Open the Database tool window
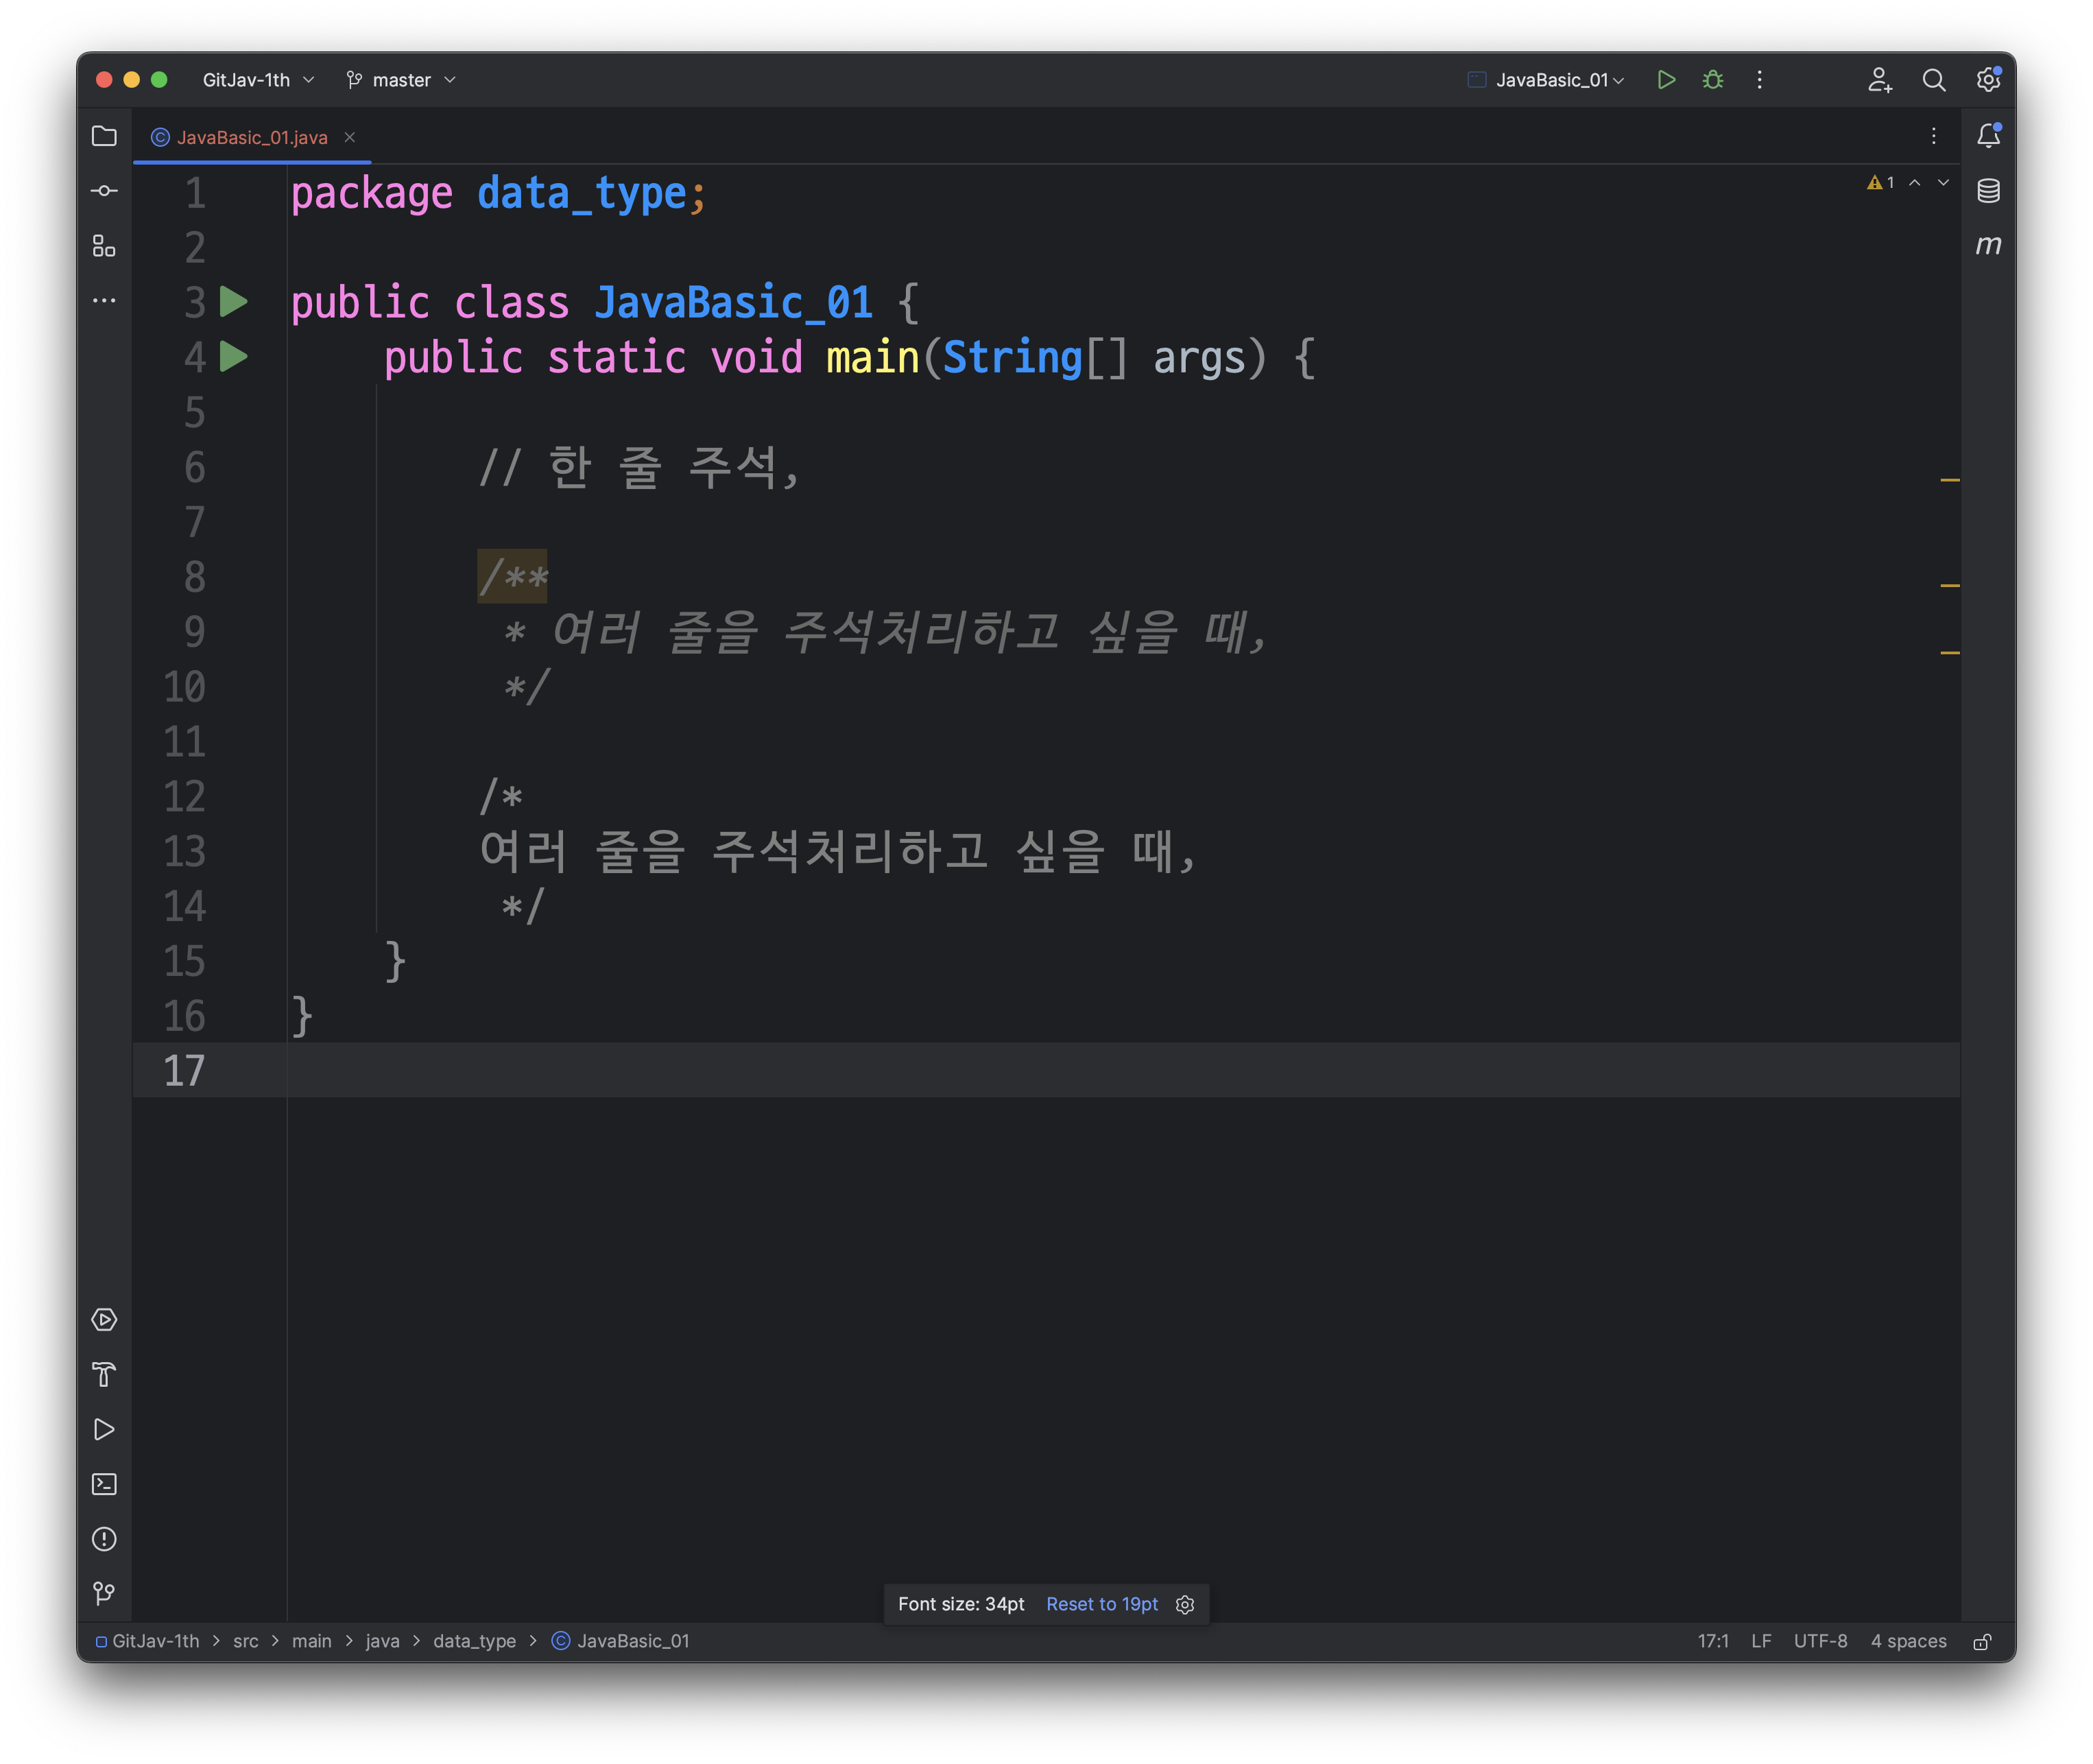This screenshot has height=1764, width=2093. pyautogui.click(x=1988, y=191)
